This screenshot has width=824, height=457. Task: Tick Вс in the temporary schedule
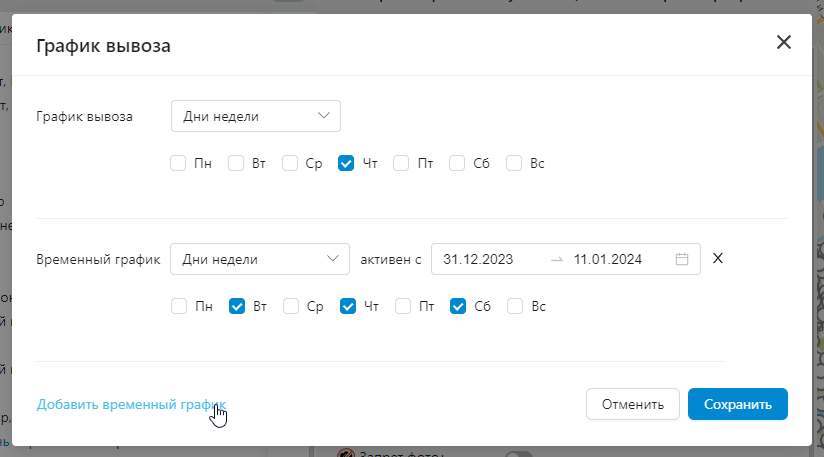coord(516,306)
